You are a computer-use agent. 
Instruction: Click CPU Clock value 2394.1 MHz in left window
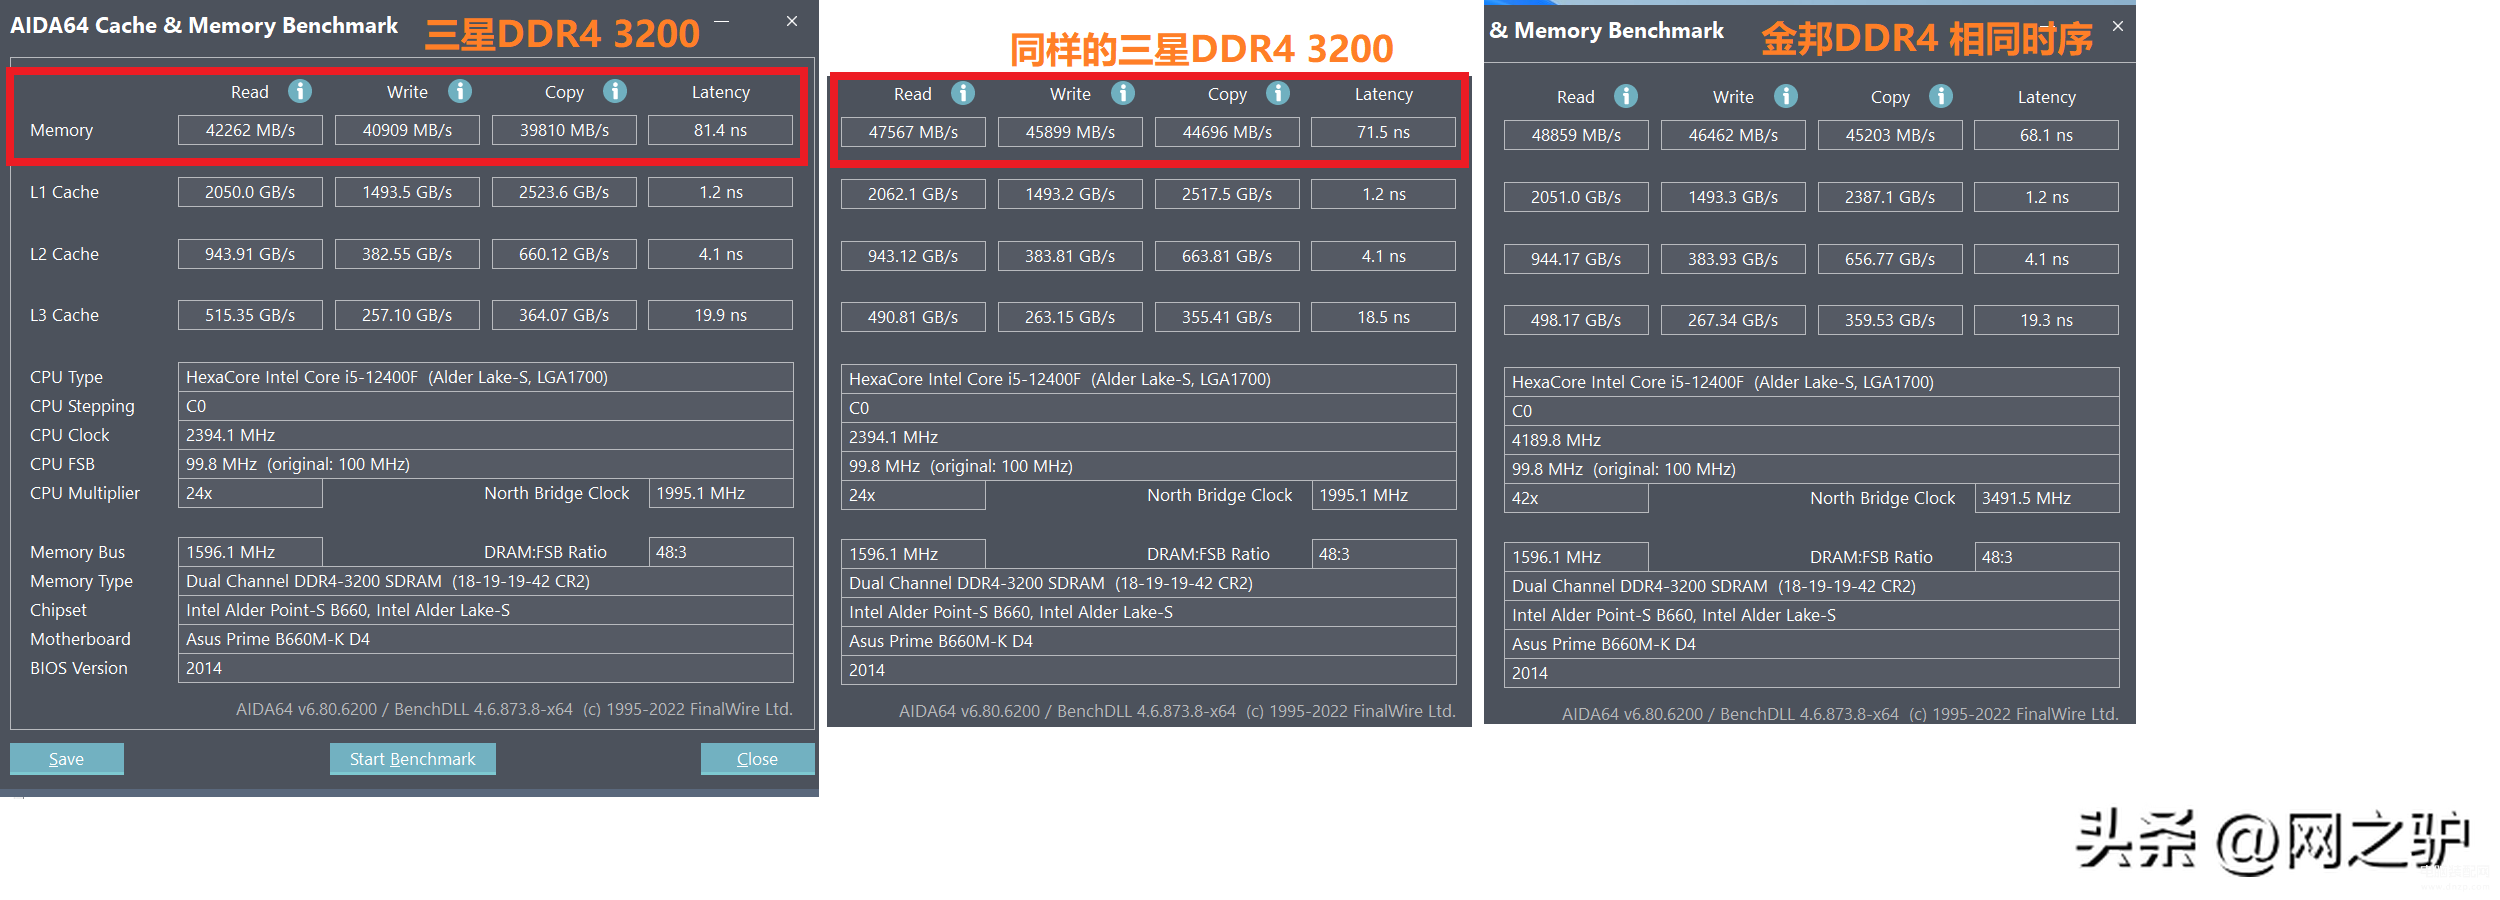click(486, 435)
